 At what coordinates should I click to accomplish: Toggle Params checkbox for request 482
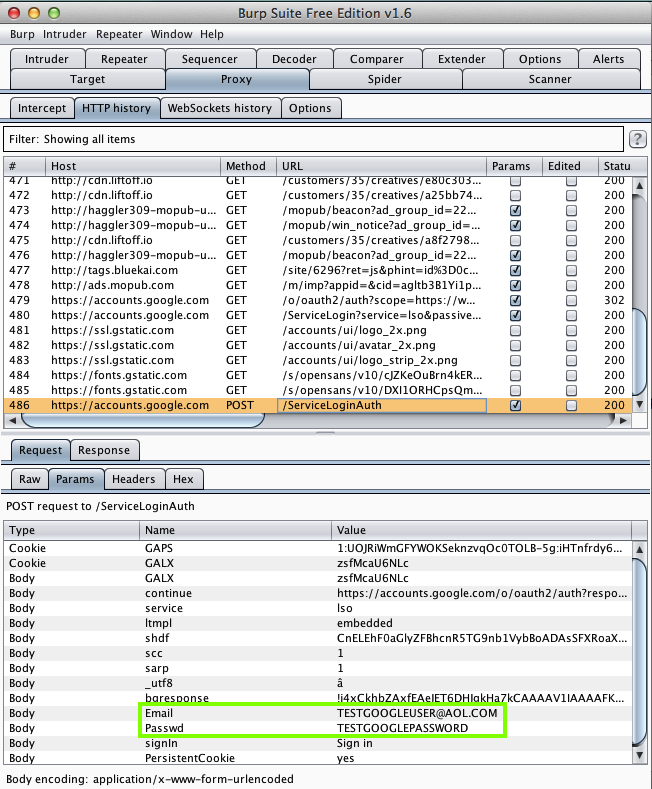(515, 345)
